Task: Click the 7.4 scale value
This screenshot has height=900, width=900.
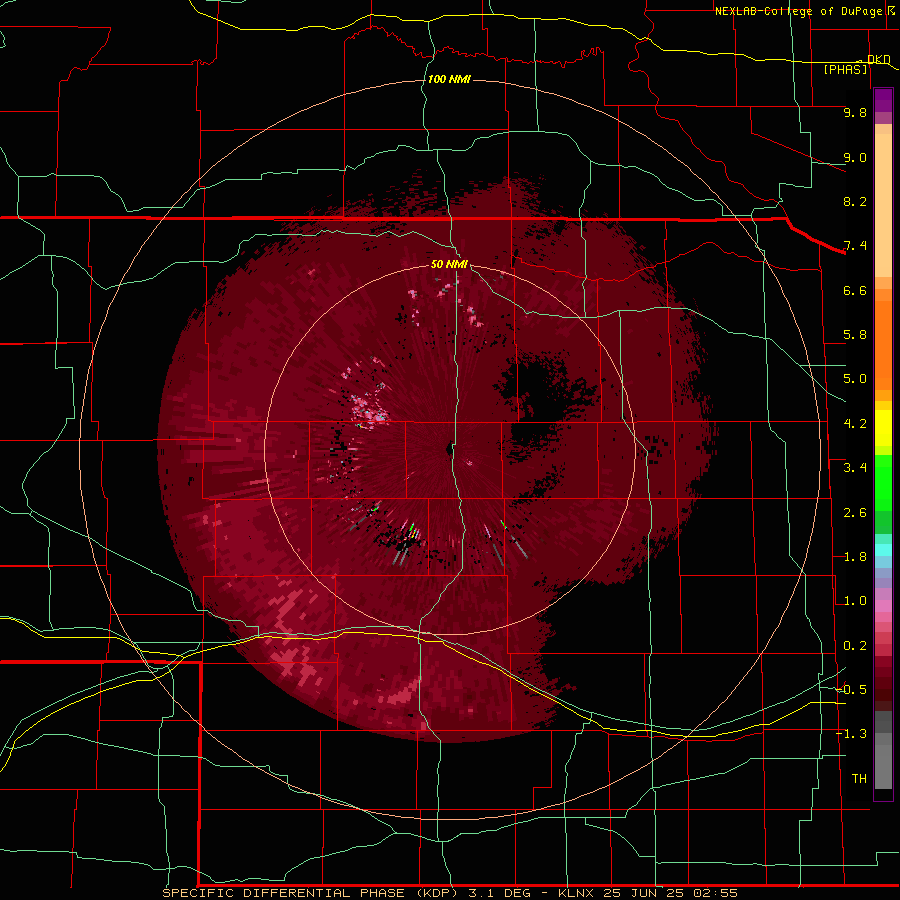Action: 855,246
